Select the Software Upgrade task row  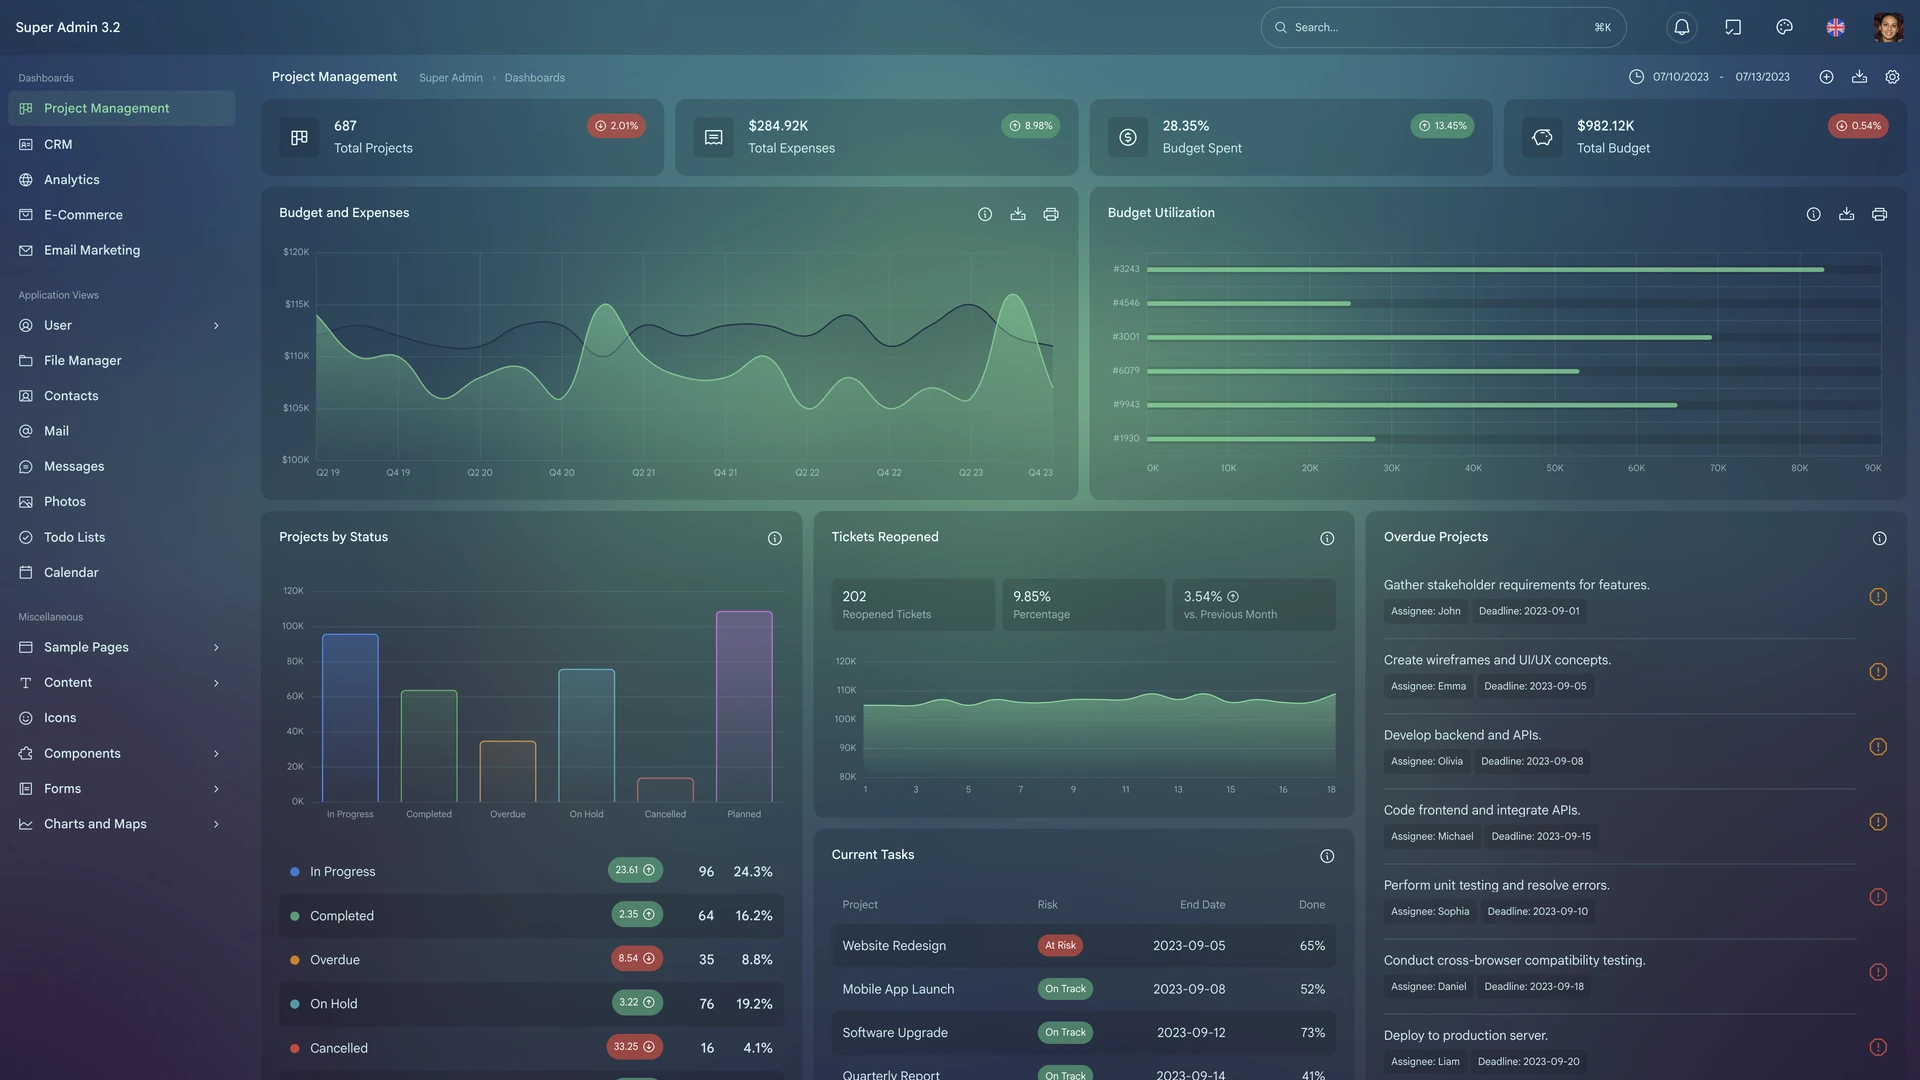pos(1083,1032)
